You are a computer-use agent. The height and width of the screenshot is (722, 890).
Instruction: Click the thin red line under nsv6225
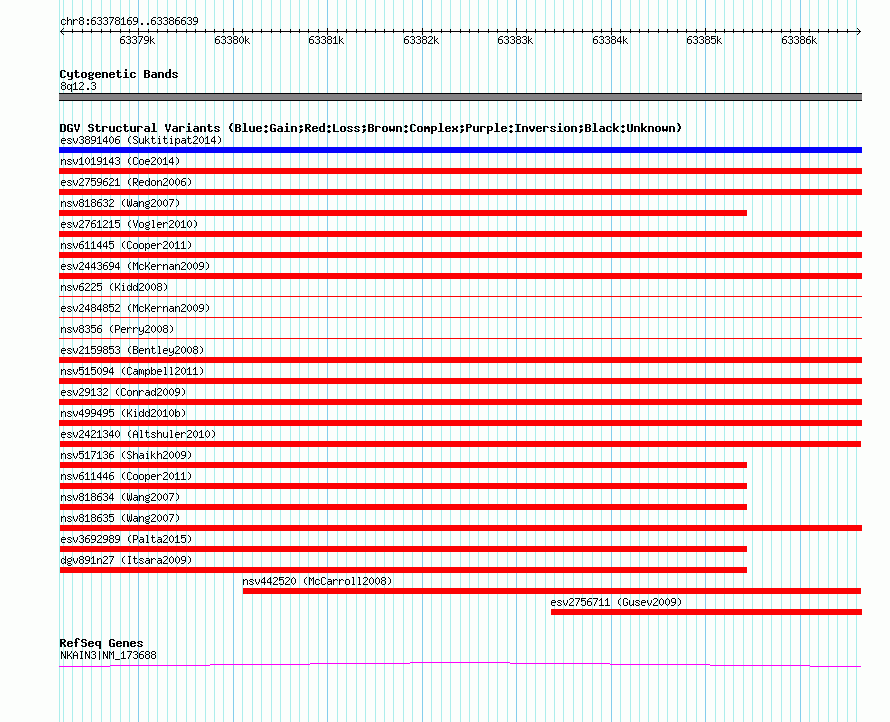click(460, 296)
